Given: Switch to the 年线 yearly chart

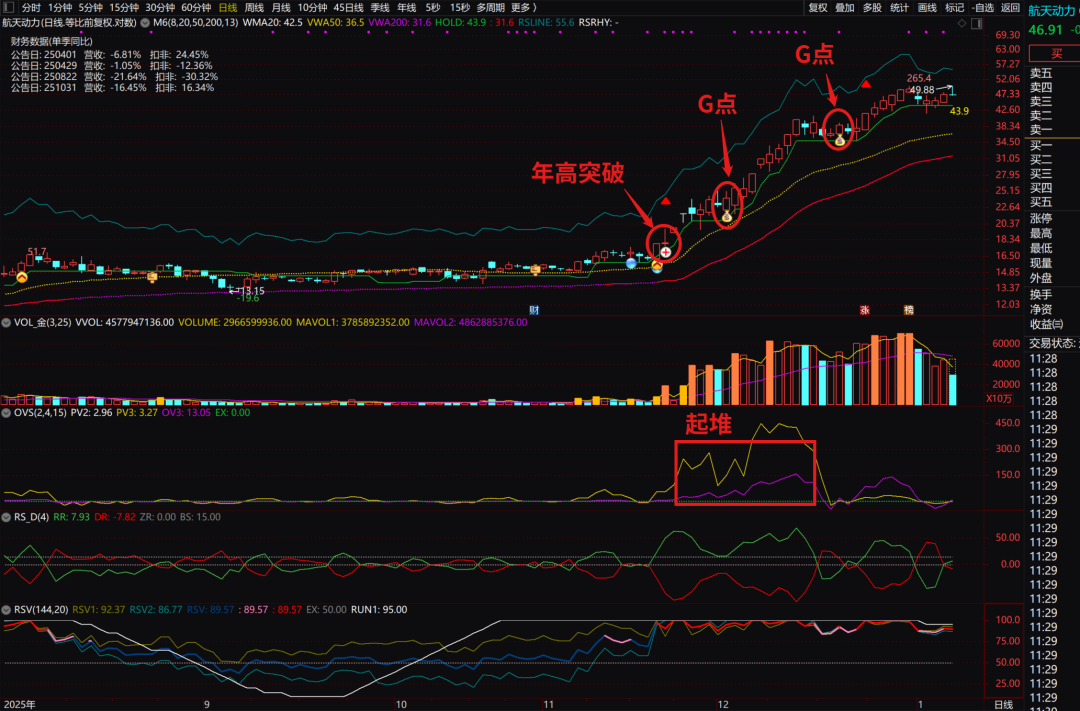Looking at the screenshot, I should click(x=406, y=8).
